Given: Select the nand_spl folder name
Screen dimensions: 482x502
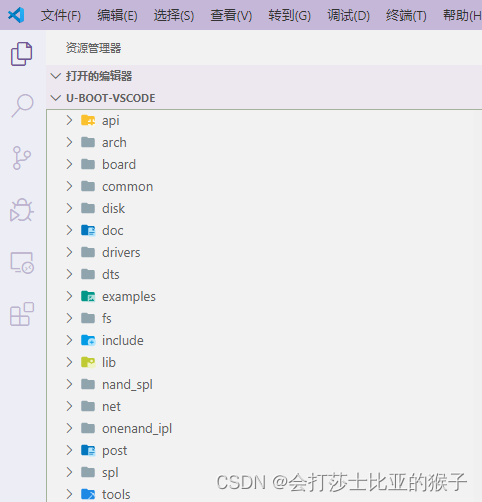Looking at the screenshot, I should pos(127,385).
